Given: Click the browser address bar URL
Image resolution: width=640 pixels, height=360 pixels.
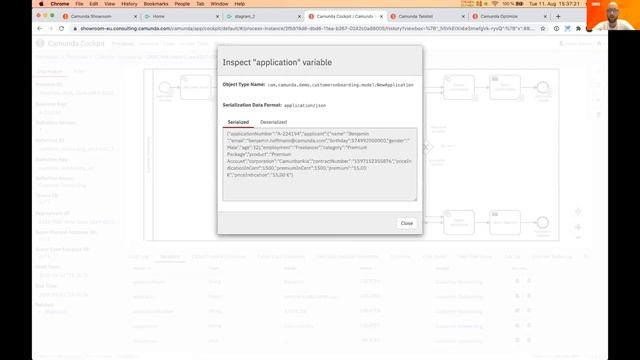Looking at the screenshot, I should [x=307, y=29].
